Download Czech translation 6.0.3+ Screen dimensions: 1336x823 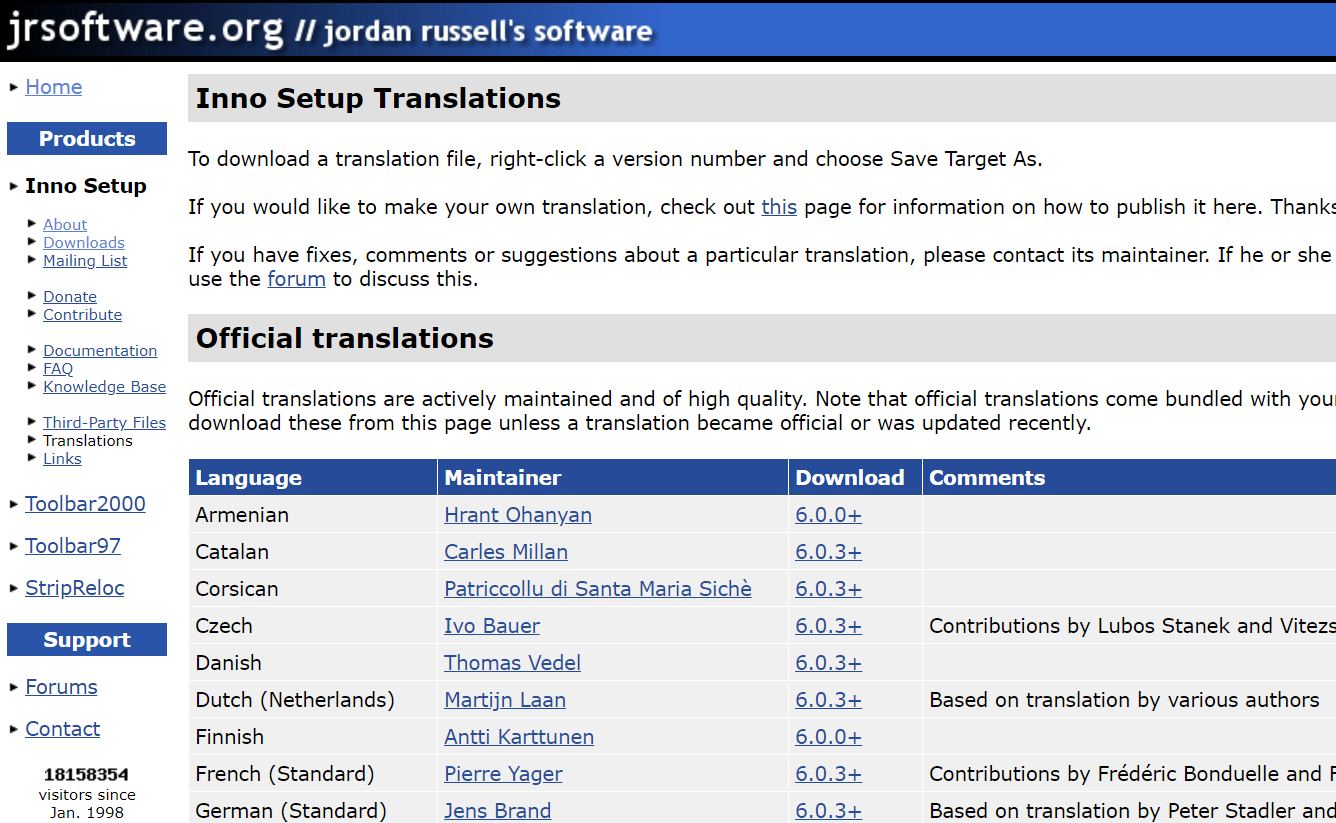point(828,626)
